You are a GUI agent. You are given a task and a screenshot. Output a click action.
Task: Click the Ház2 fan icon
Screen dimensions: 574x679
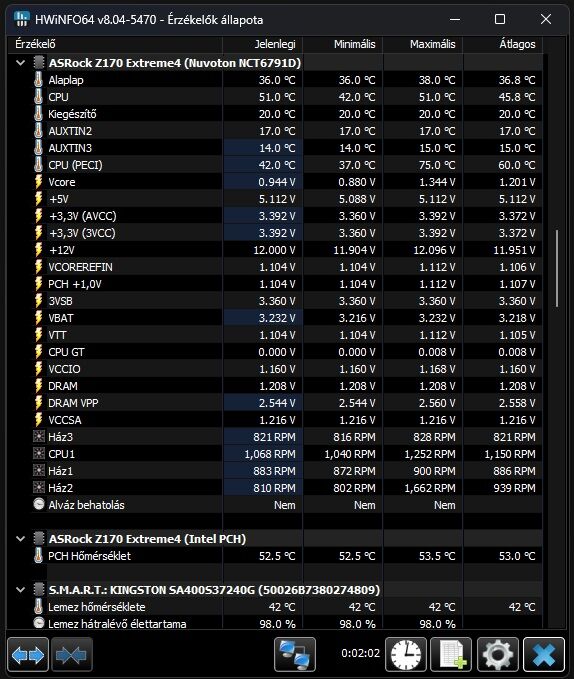click(39, 488)
